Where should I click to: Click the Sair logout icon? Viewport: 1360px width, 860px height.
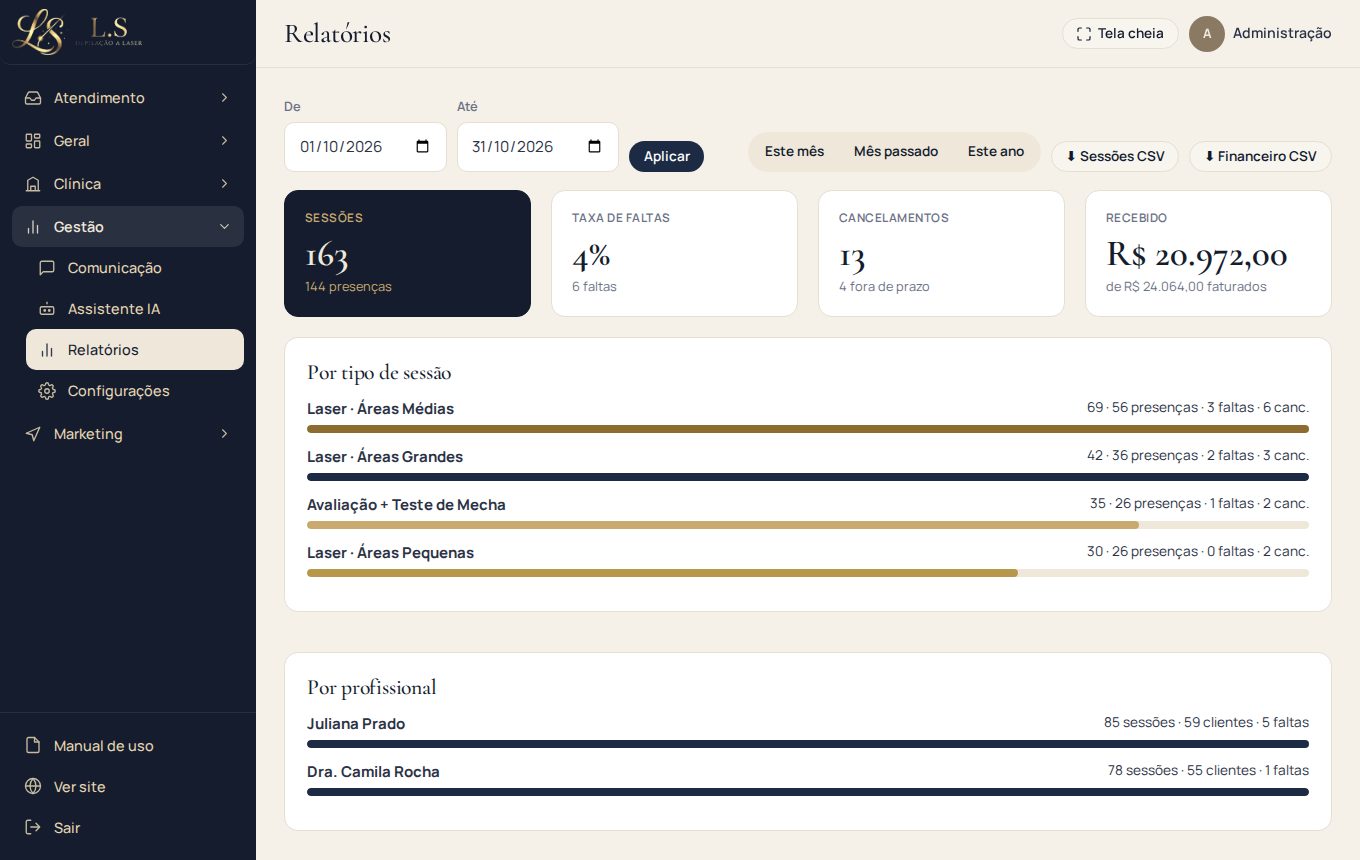click(33, 828)
